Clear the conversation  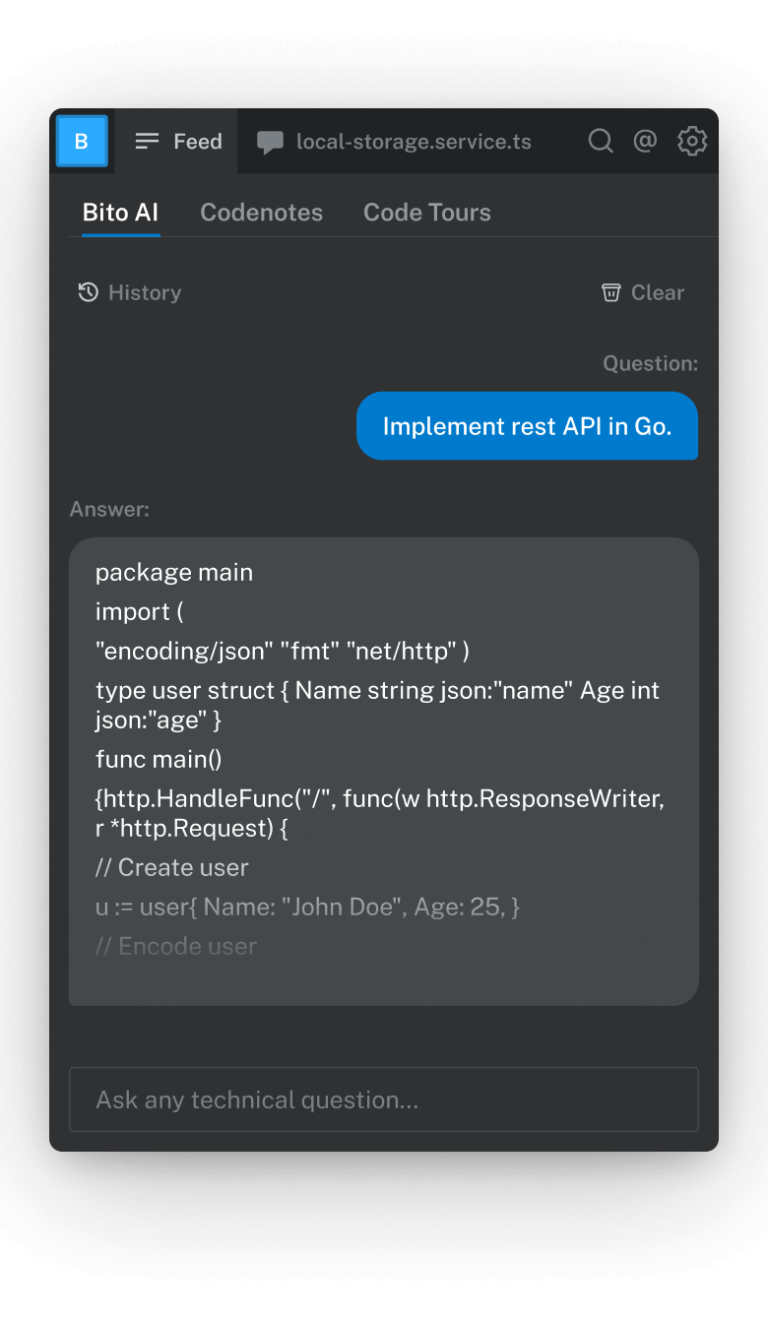coord(643,292)
